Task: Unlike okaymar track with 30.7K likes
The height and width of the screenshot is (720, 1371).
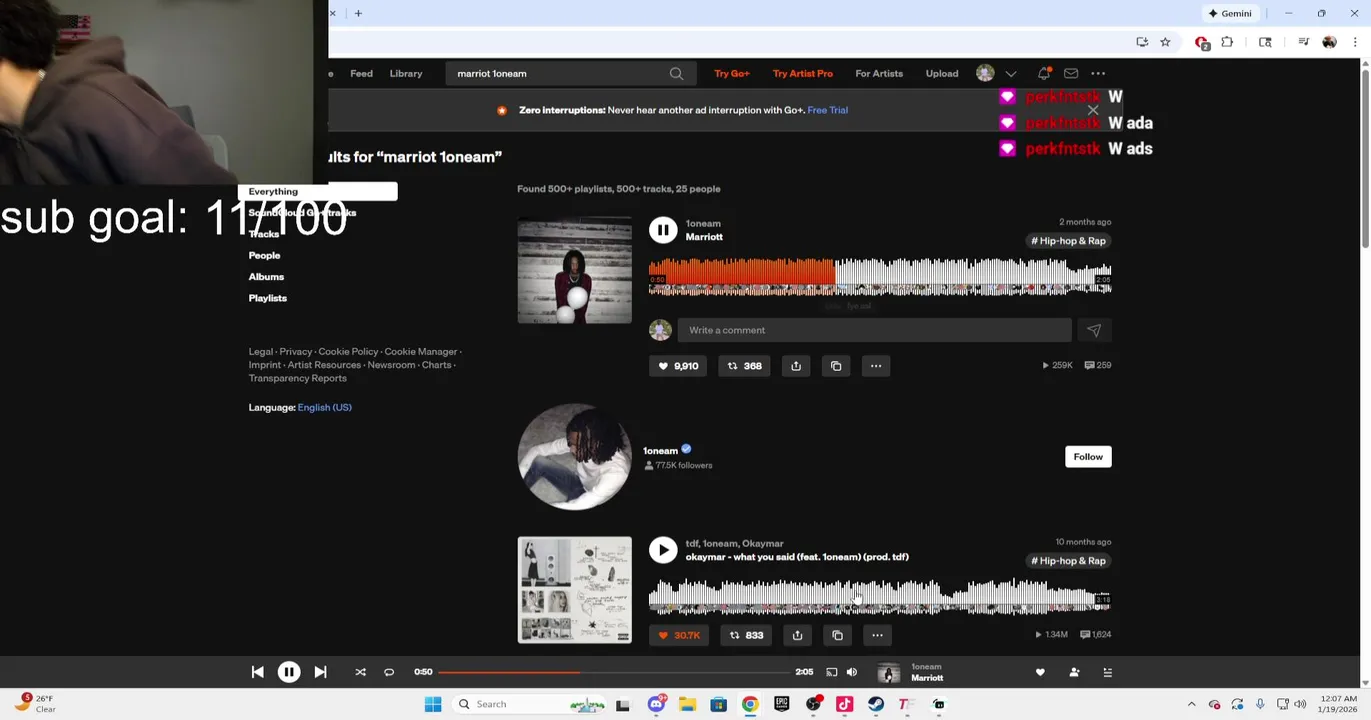Action: (679, 635)
